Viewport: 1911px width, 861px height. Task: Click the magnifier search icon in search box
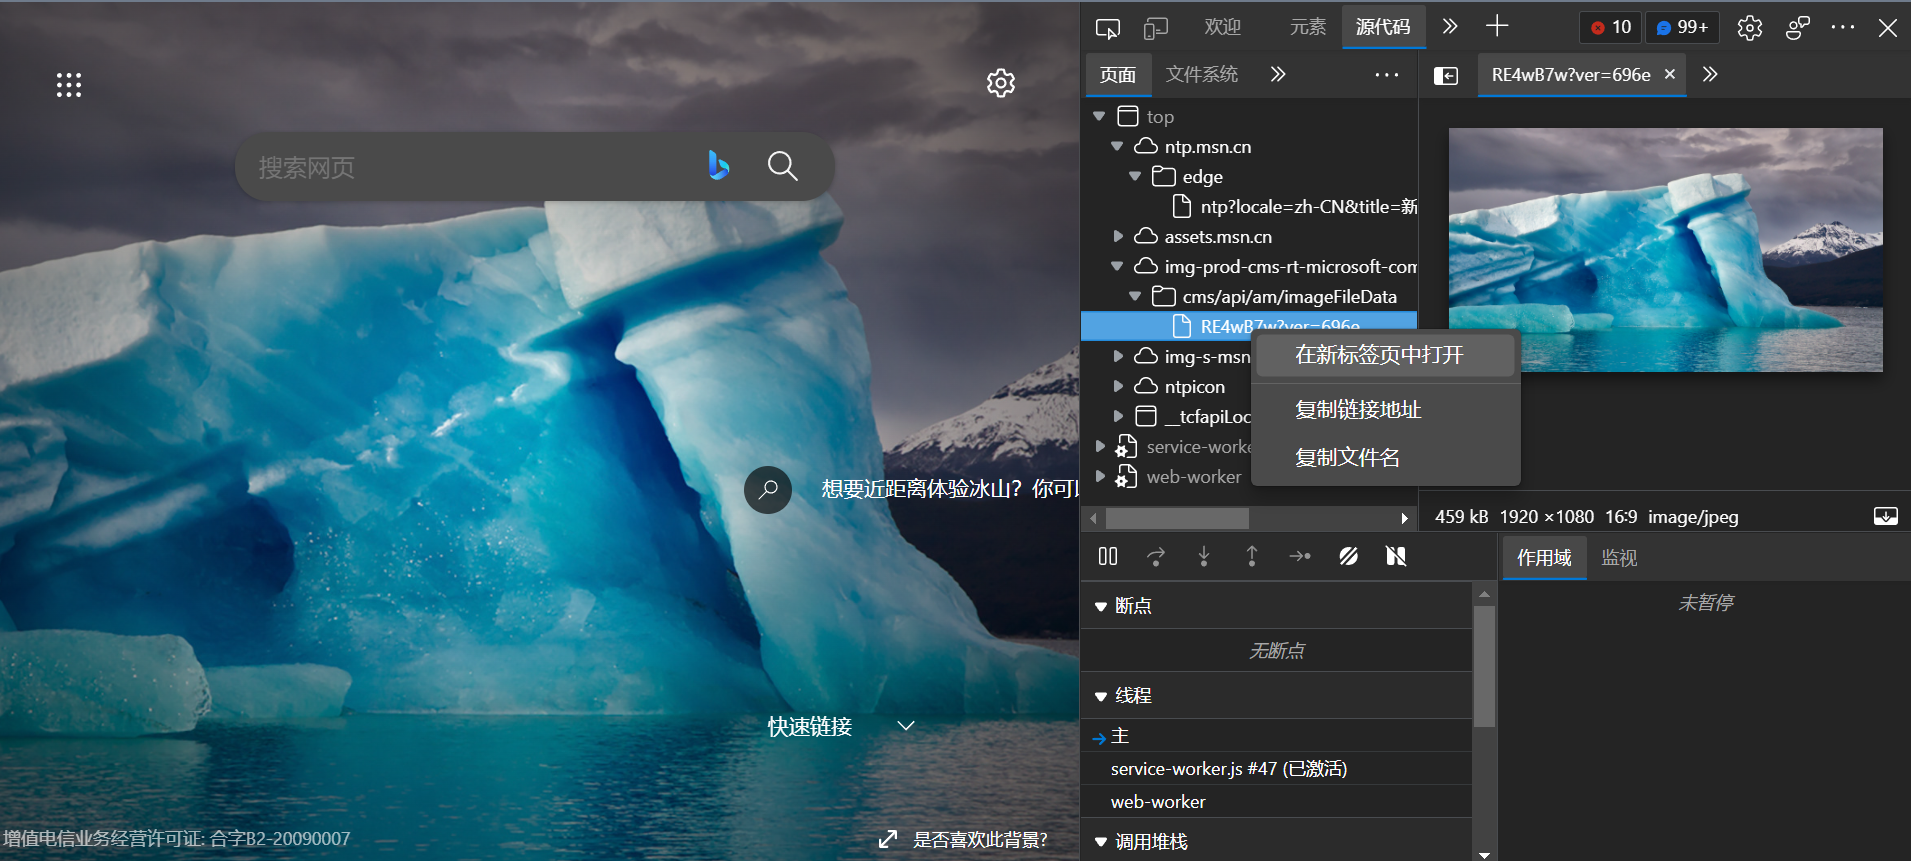click(x=782, y=166)
